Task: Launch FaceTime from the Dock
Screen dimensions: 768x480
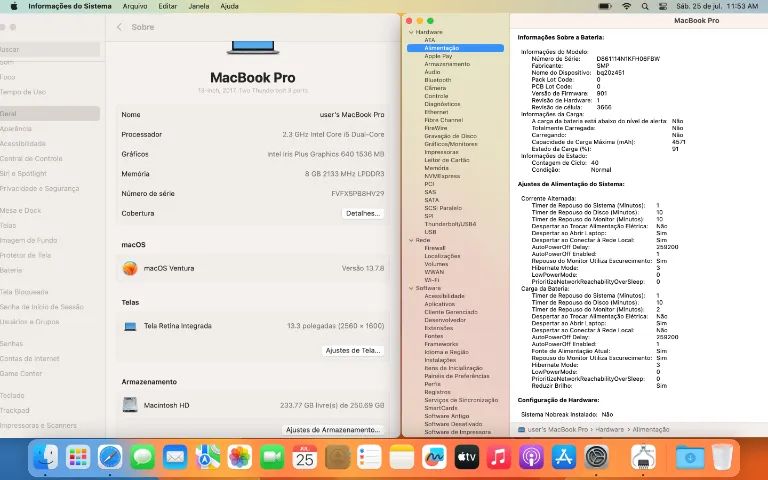Action: pyautogui.click(x=272, y=457)
